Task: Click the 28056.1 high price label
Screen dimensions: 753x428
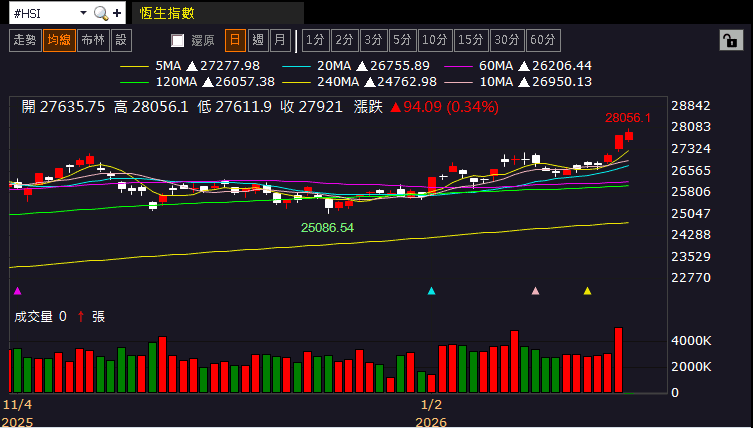Action: [x=628, y=118]
